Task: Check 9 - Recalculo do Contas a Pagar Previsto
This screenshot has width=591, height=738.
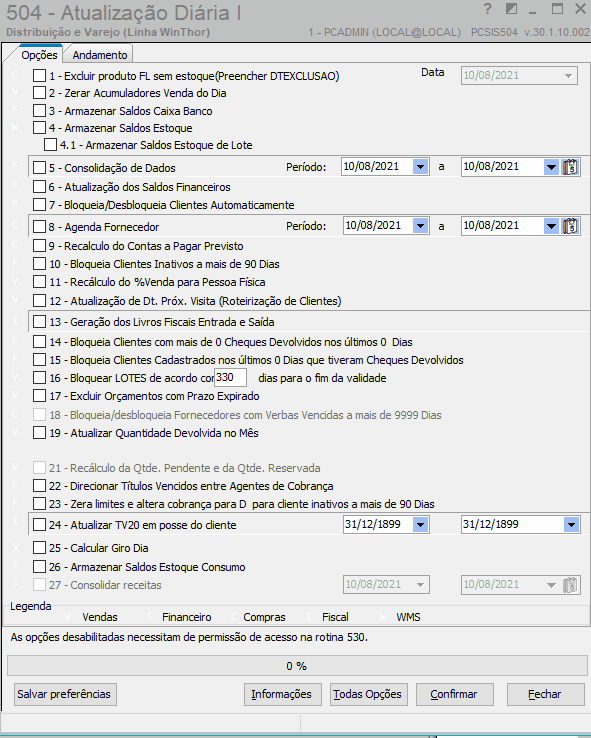Action: coord(40,246)
